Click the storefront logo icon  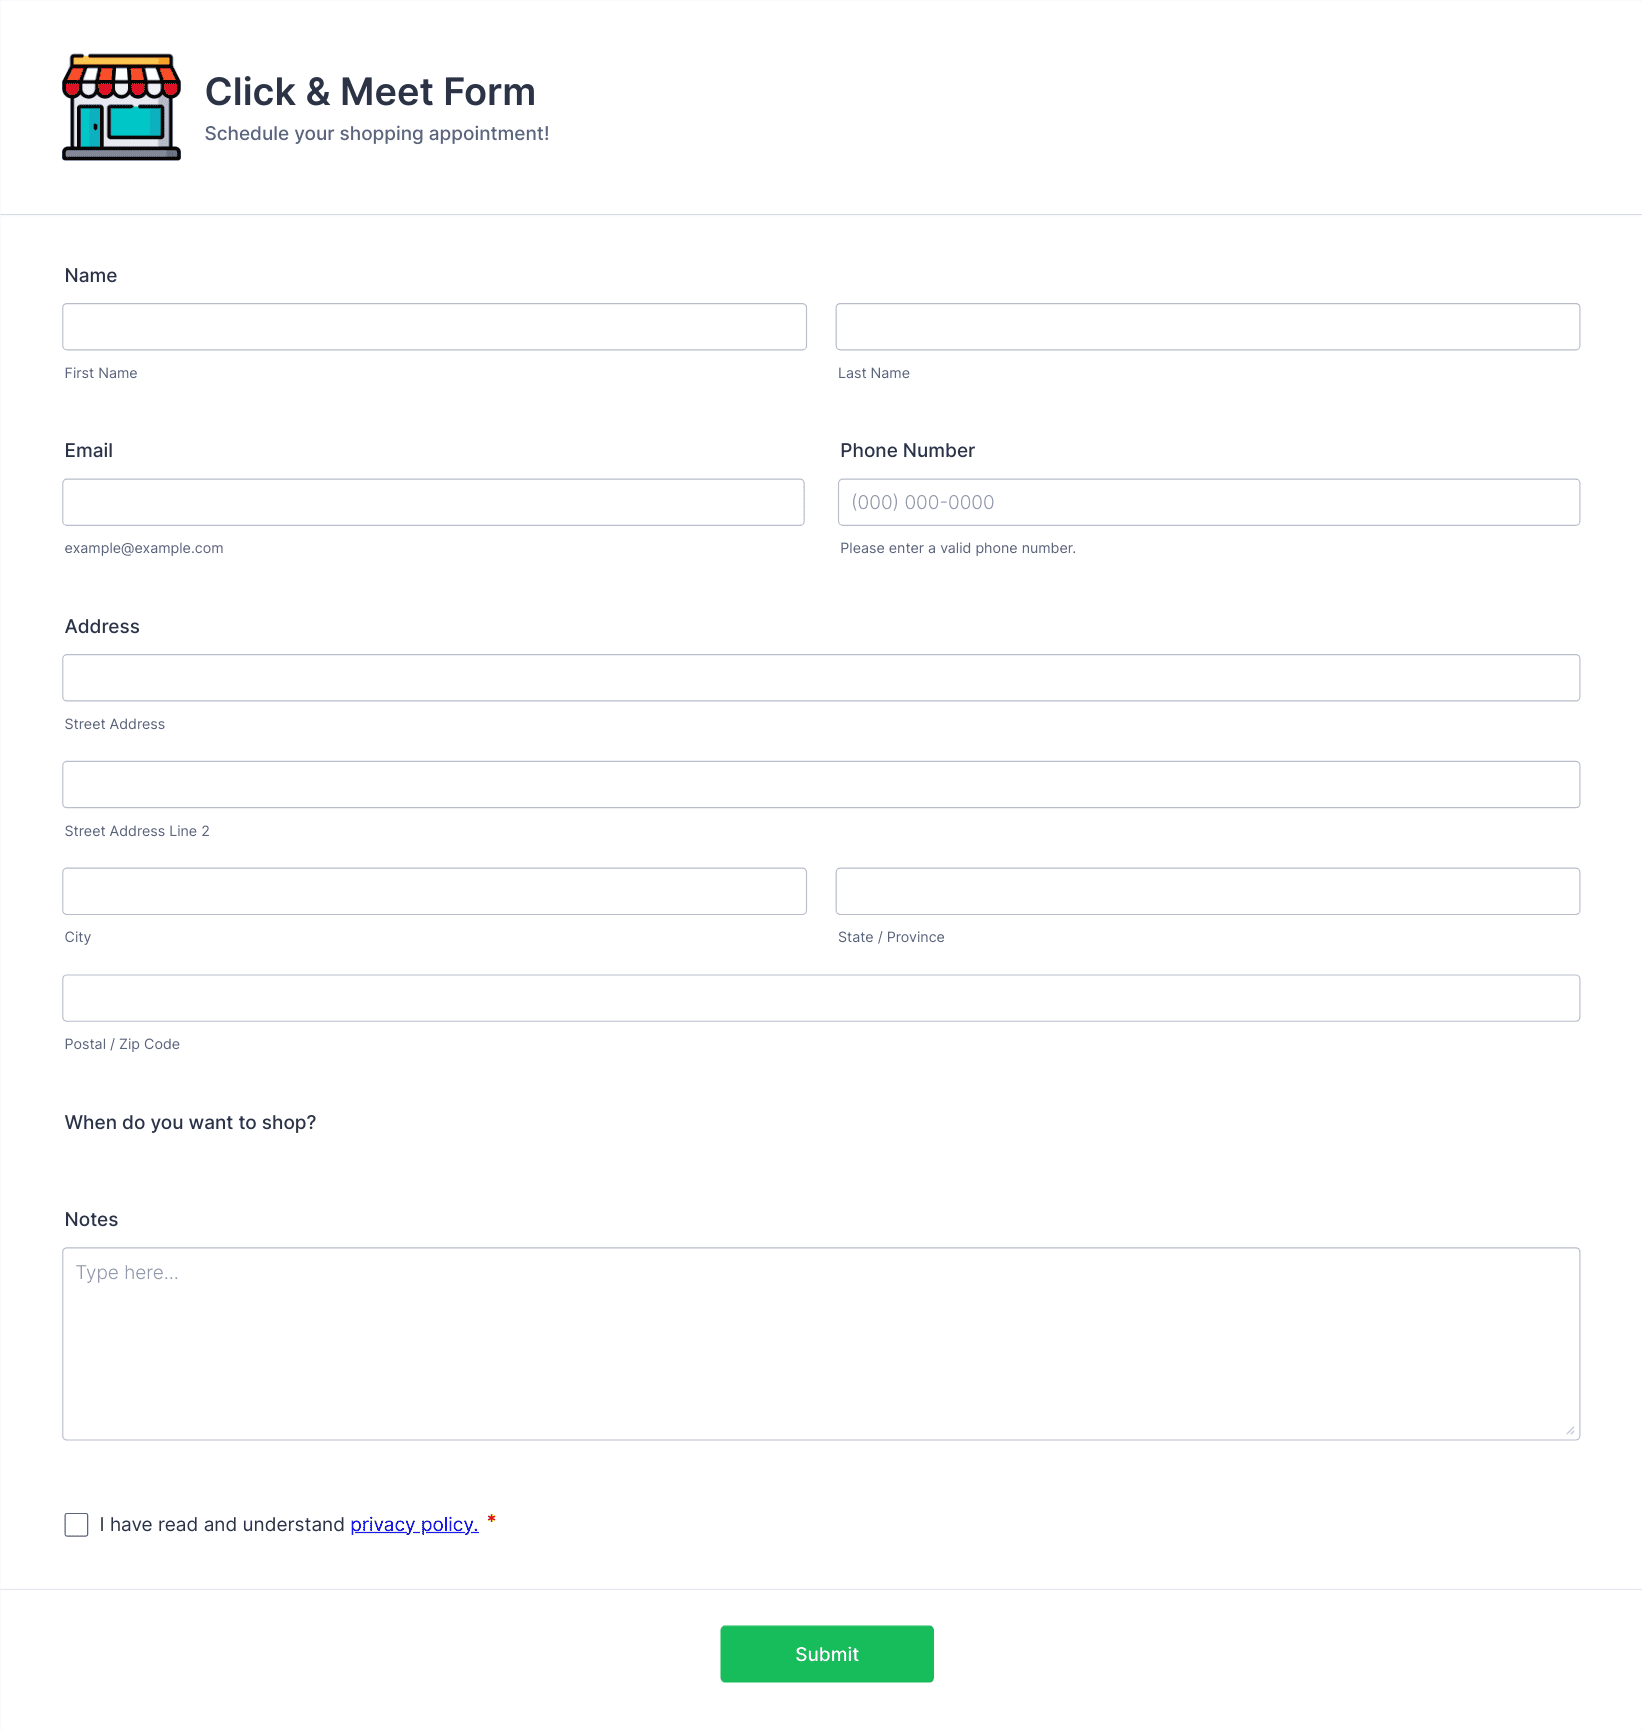point(121,107)
